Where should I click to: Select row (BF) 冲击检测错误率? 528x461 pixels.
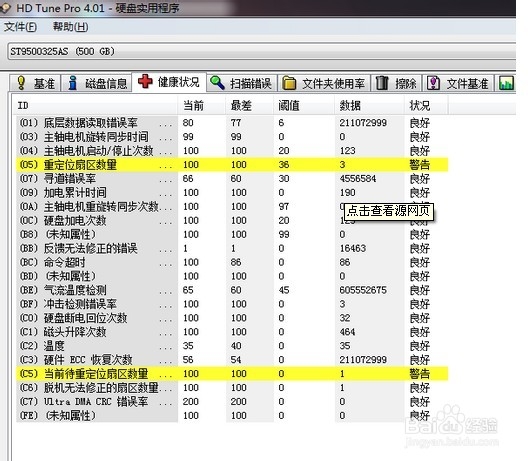(232, 304)
